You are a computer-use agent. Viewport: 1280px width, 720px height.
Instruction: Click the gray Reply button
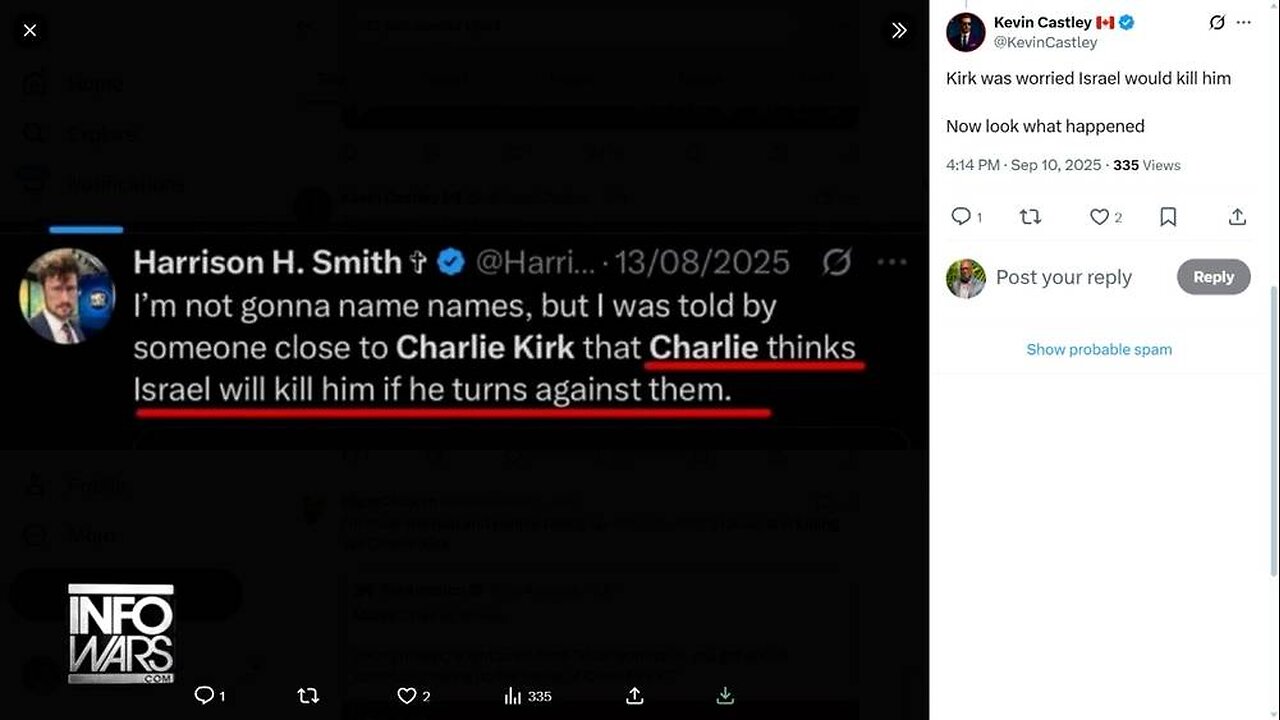click(x=1213, y=277)
